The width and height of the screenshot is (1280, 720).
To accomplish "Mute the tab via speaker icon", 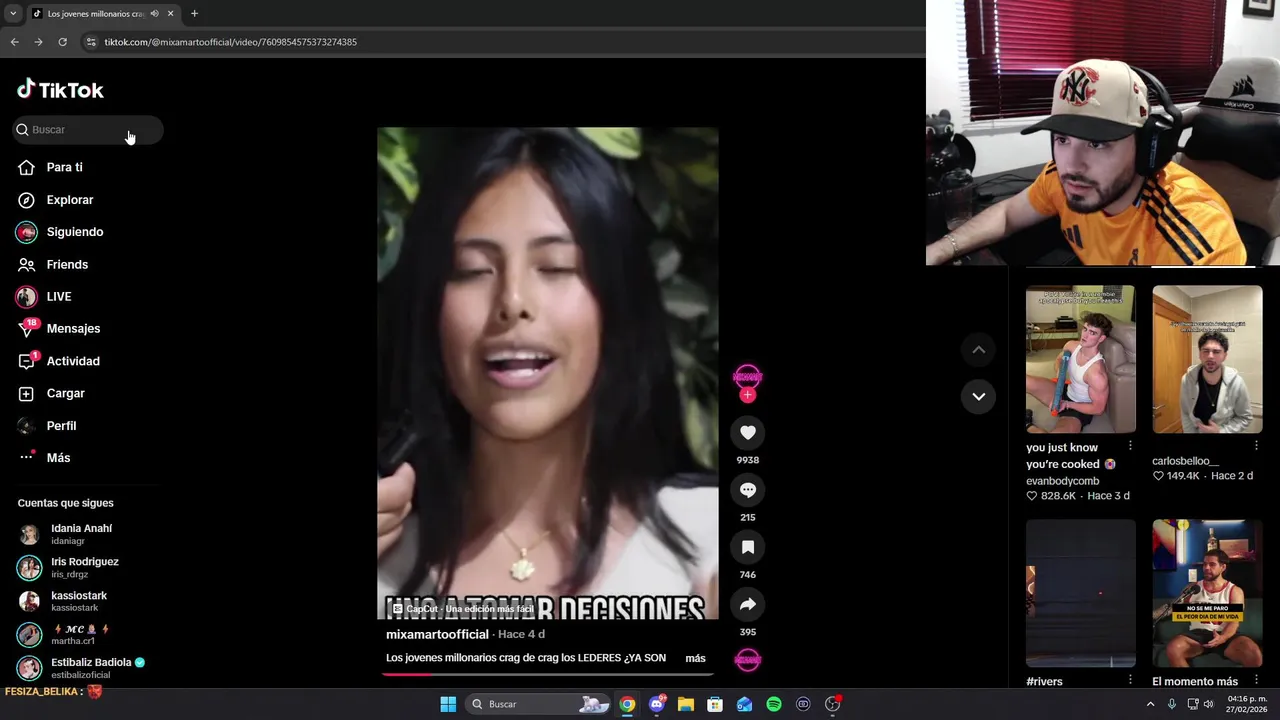I will (154, 14).
